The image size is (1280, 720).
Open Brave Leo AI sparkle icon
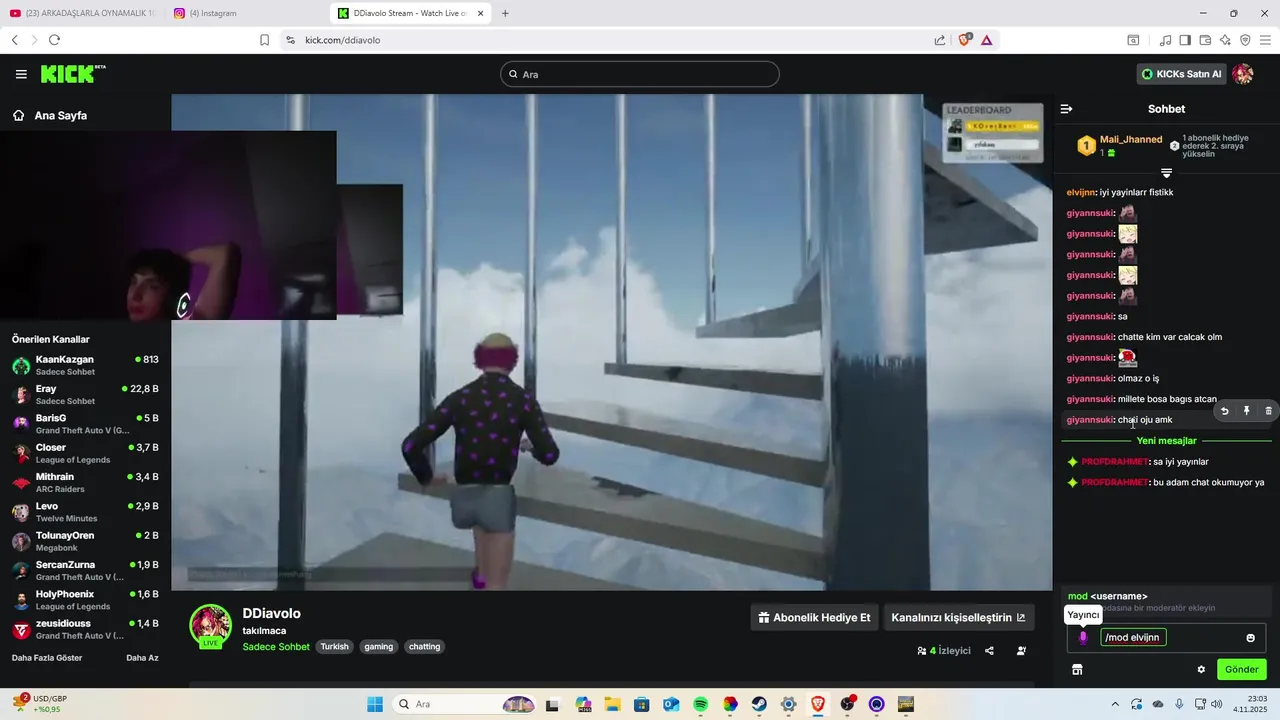tap(1225, 40)
